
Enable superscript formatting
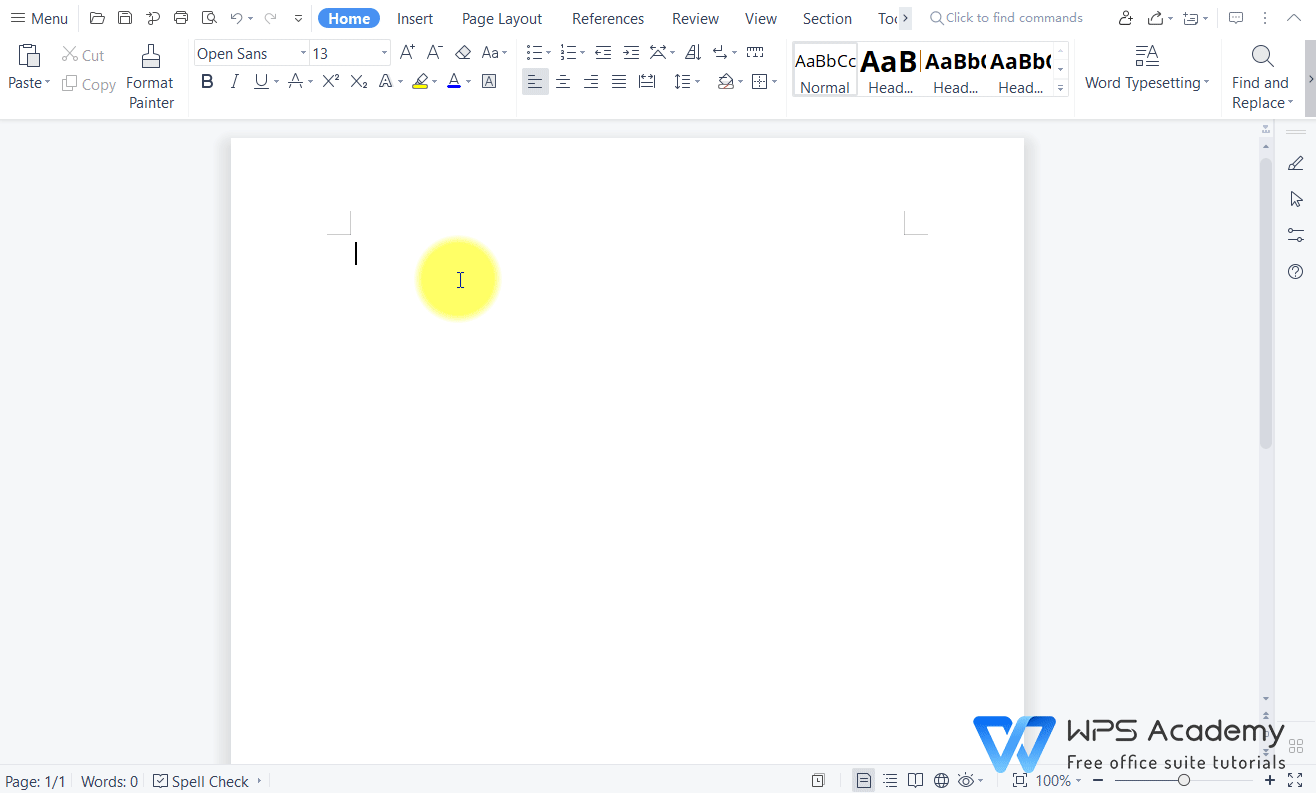point(330,82)
